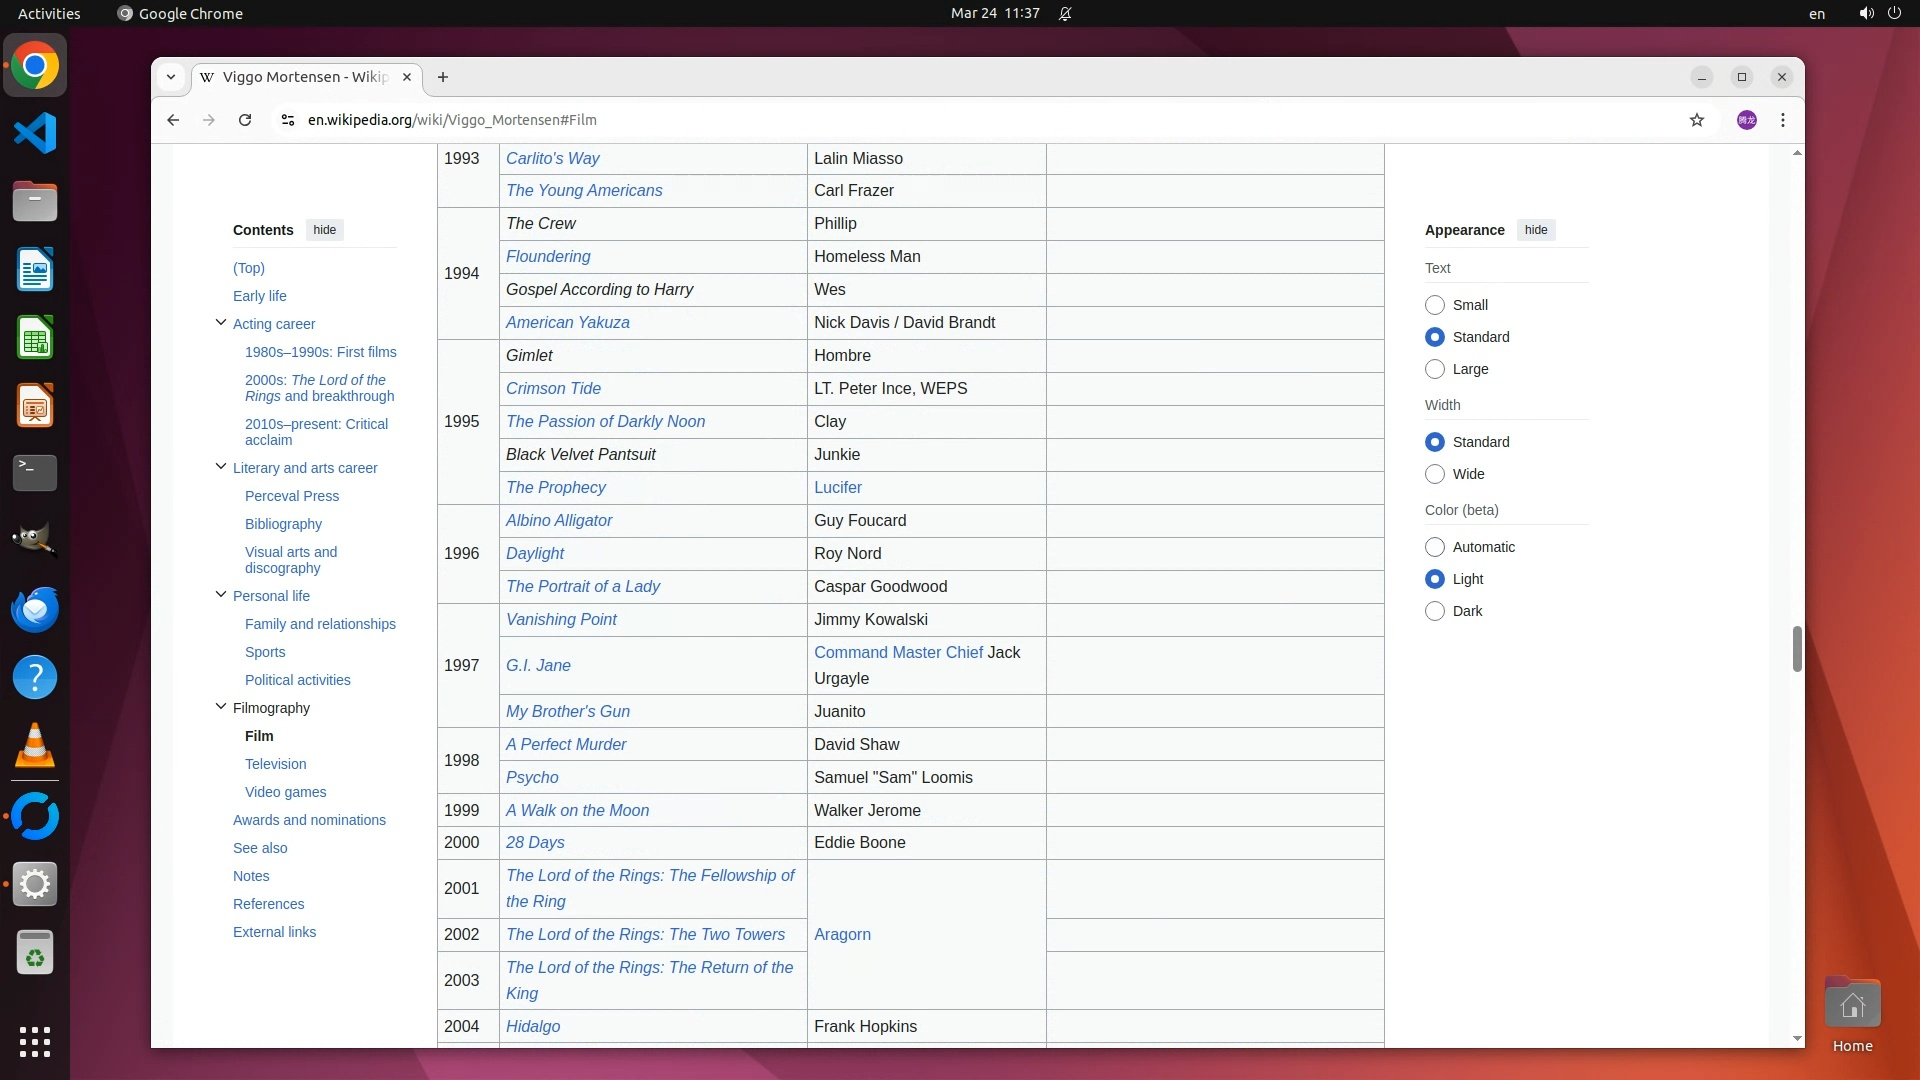Go back using the back arrow

173,120
